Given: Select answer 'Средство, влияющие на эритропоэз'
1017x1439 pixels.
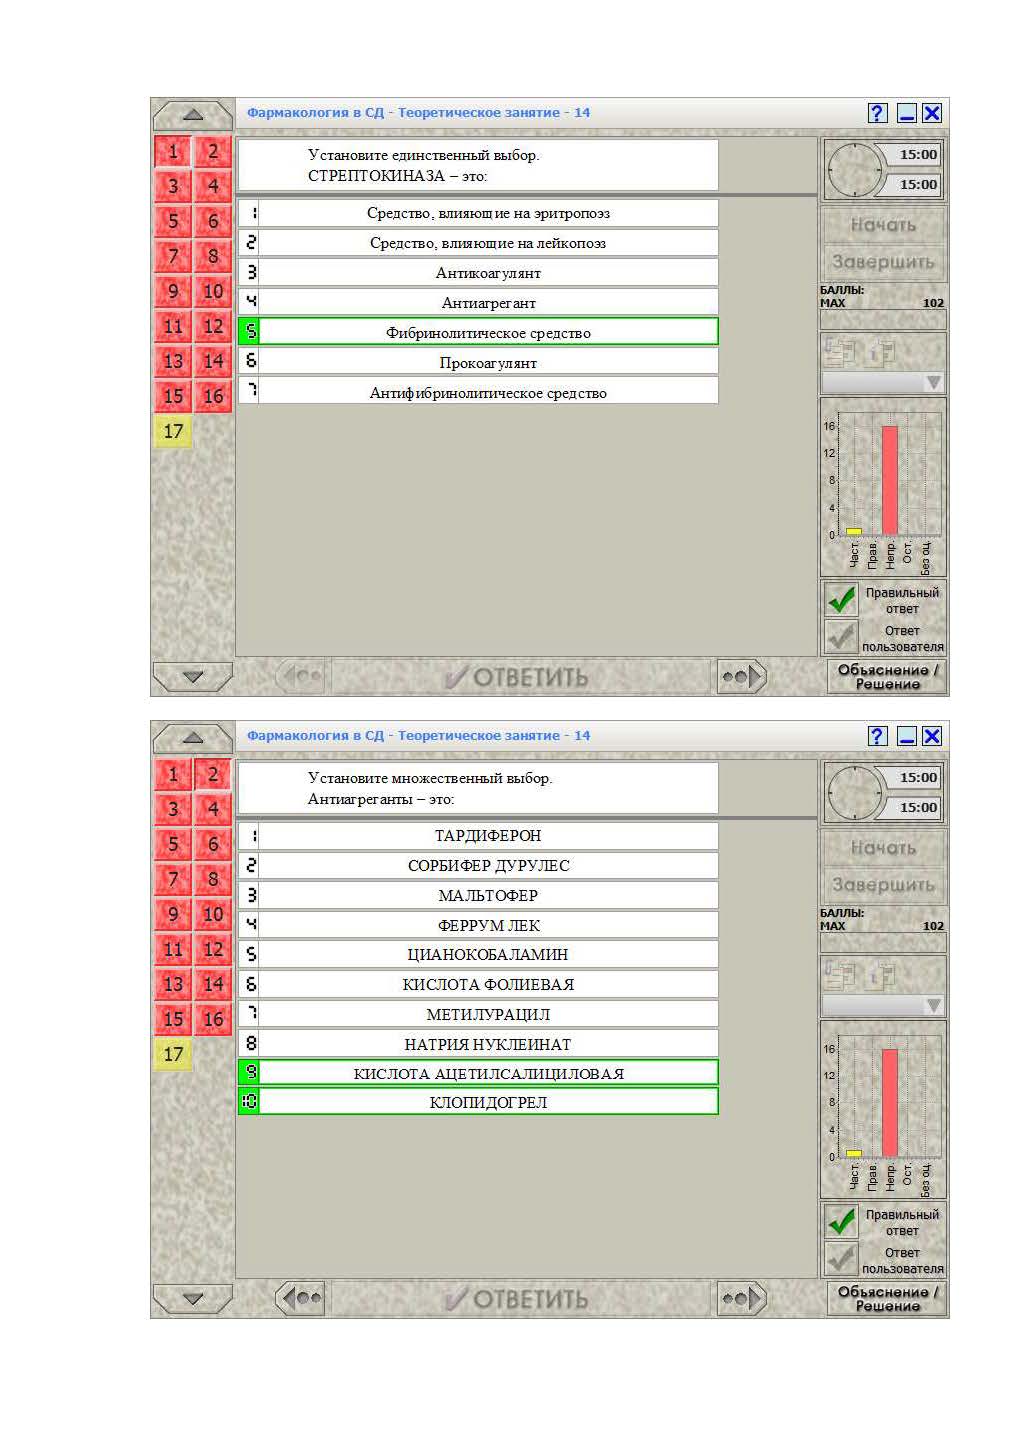Looking at the screenshot, I should [x=478, y=213].
